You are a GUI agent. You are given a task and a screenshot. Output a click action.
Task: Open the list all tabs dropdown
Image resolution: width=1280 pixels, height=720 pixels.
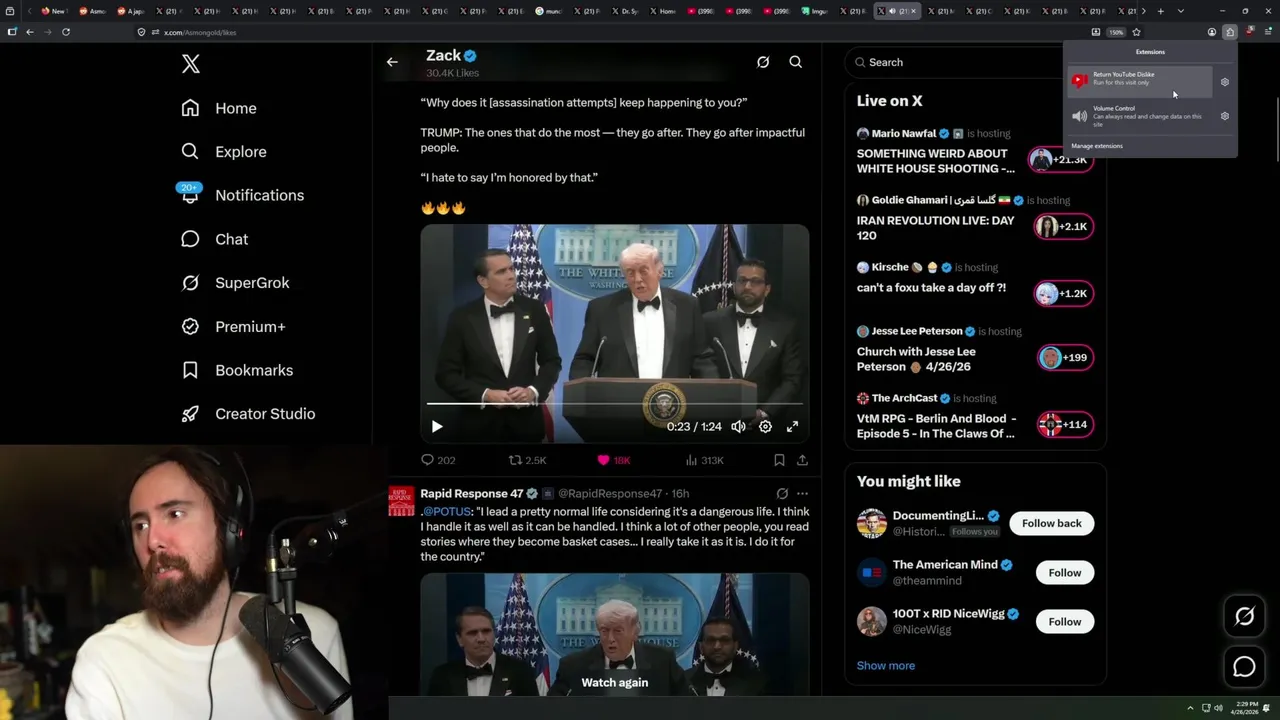[1181, 11]
